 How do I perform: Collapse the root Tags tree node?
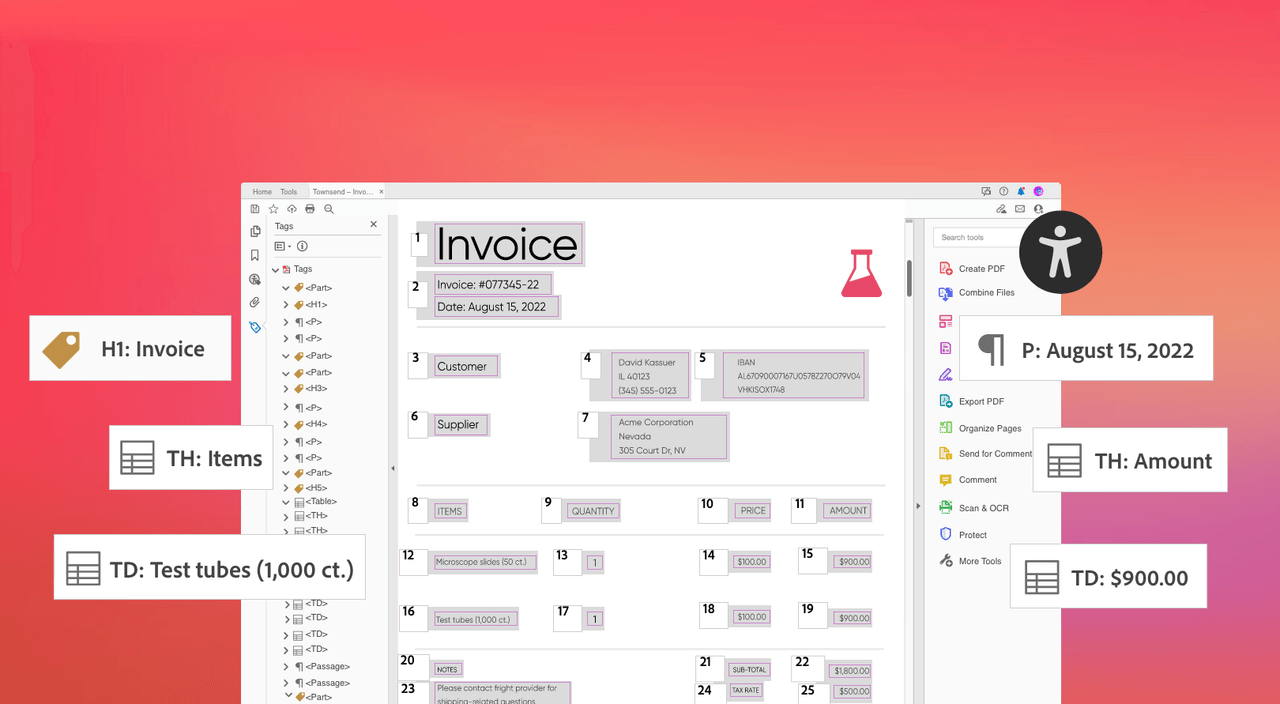pyautogui.click(x=275, y=270)
